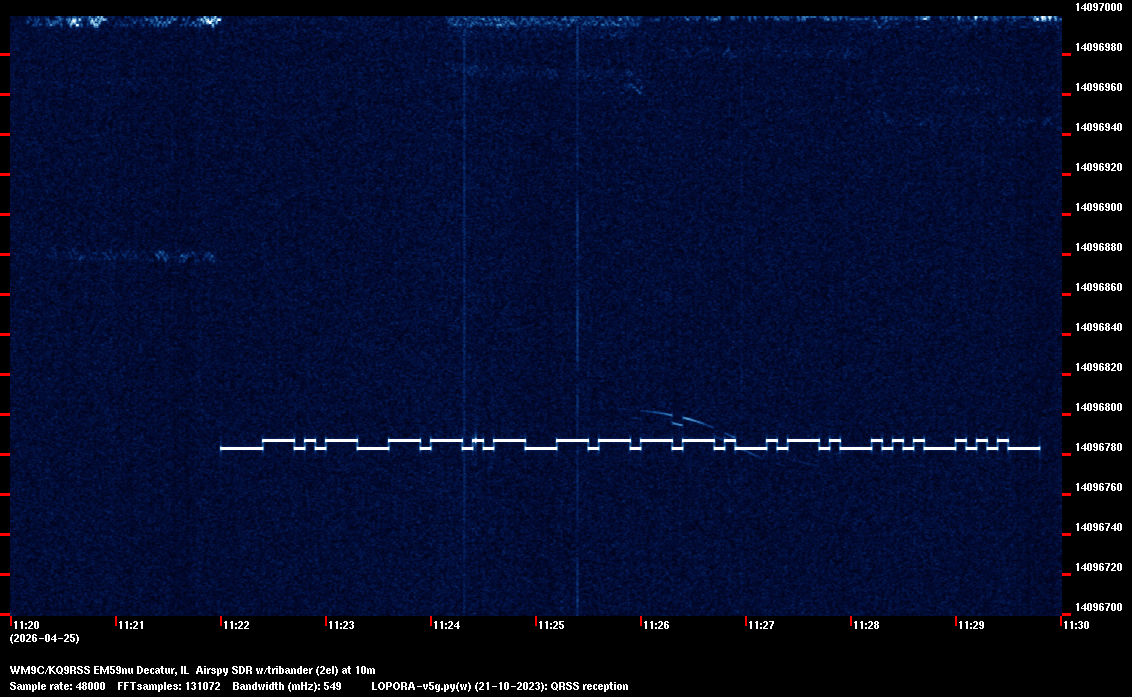Select the 14096780 frequency label
The width and height of the screenshot is (1132, 697).
tap(1097, 447)
